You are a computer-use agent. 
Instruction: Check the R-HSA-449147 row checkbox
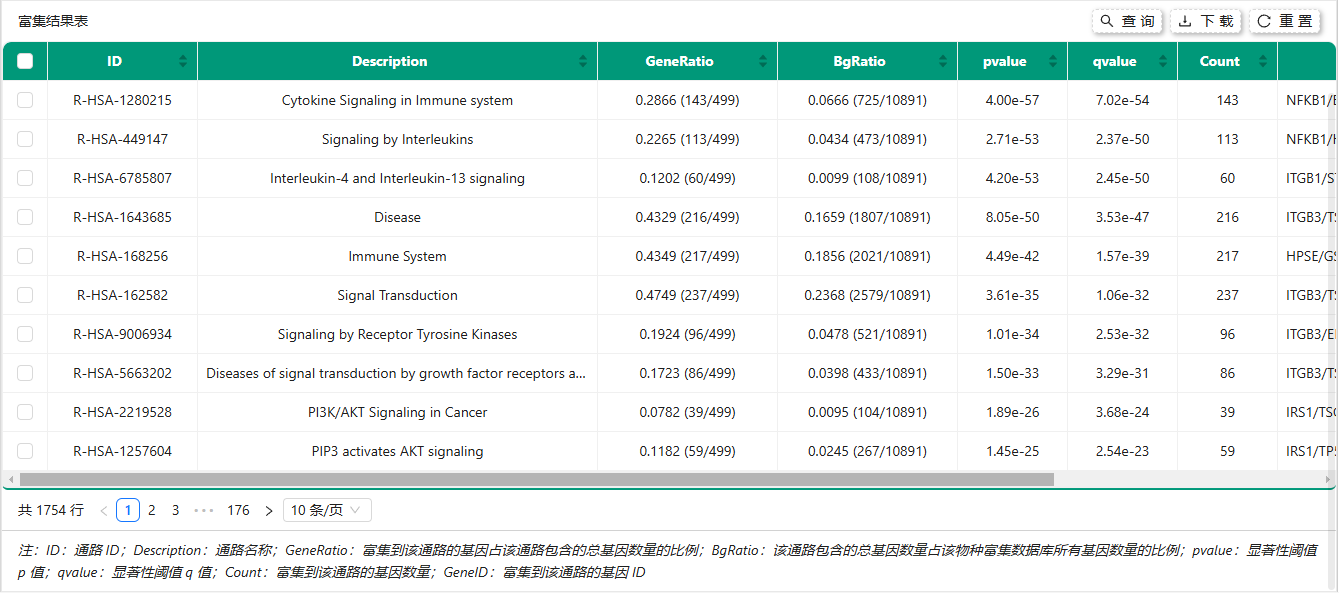coord(25,139)
